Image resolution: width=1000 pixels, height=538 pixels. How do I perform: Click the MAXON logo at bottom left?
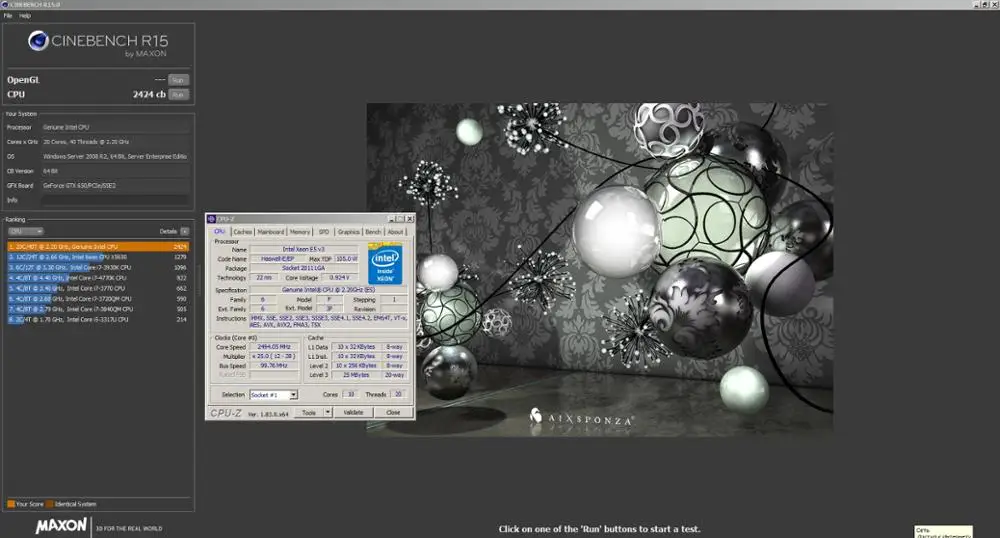coord(60,526)
